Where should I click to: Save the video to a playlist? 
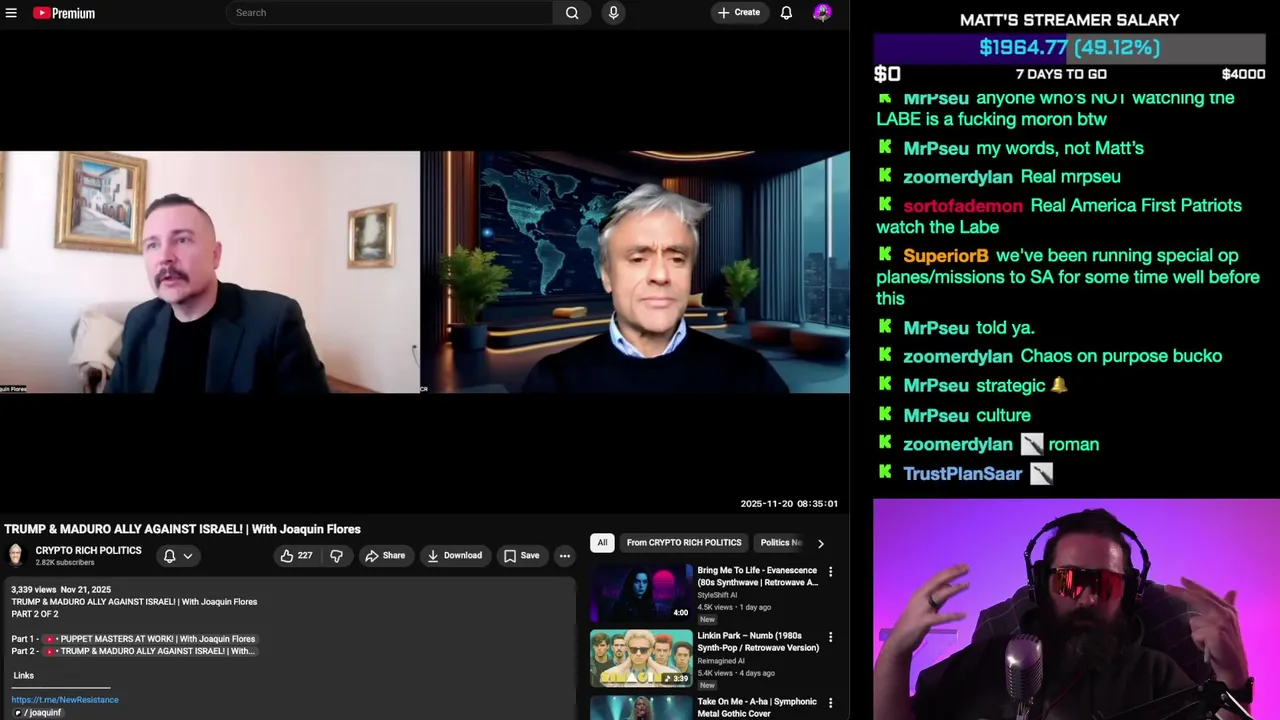[521, 556]
